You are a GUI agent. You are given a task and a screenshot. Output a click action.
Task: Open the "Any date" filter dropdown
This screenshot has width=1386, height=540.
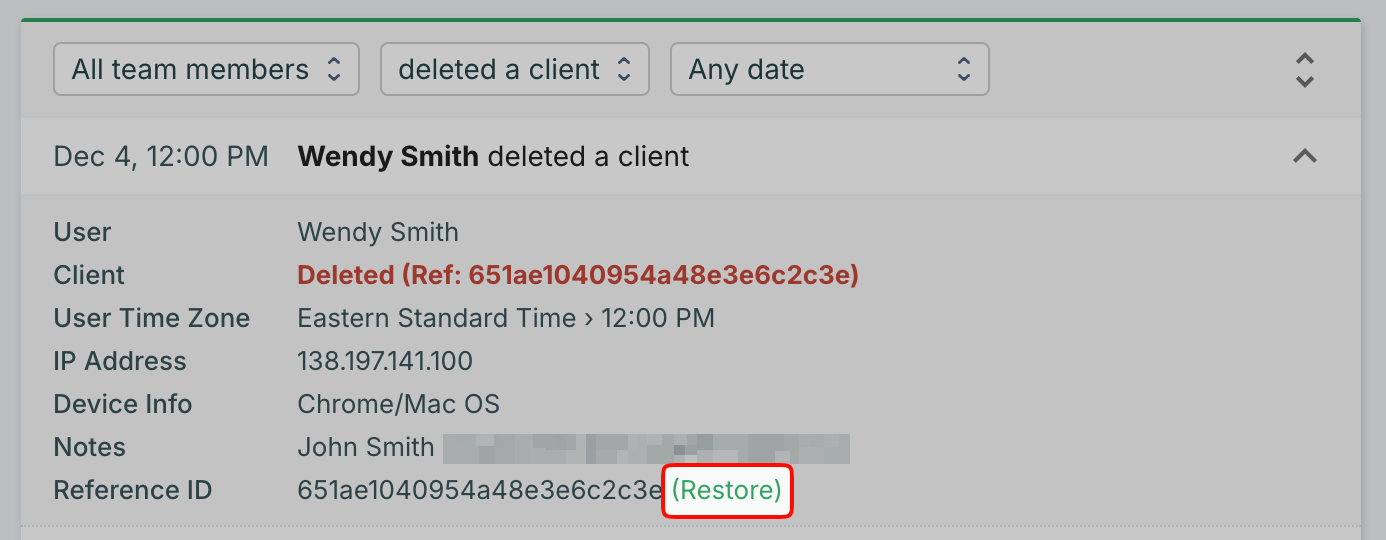(829, 69)
